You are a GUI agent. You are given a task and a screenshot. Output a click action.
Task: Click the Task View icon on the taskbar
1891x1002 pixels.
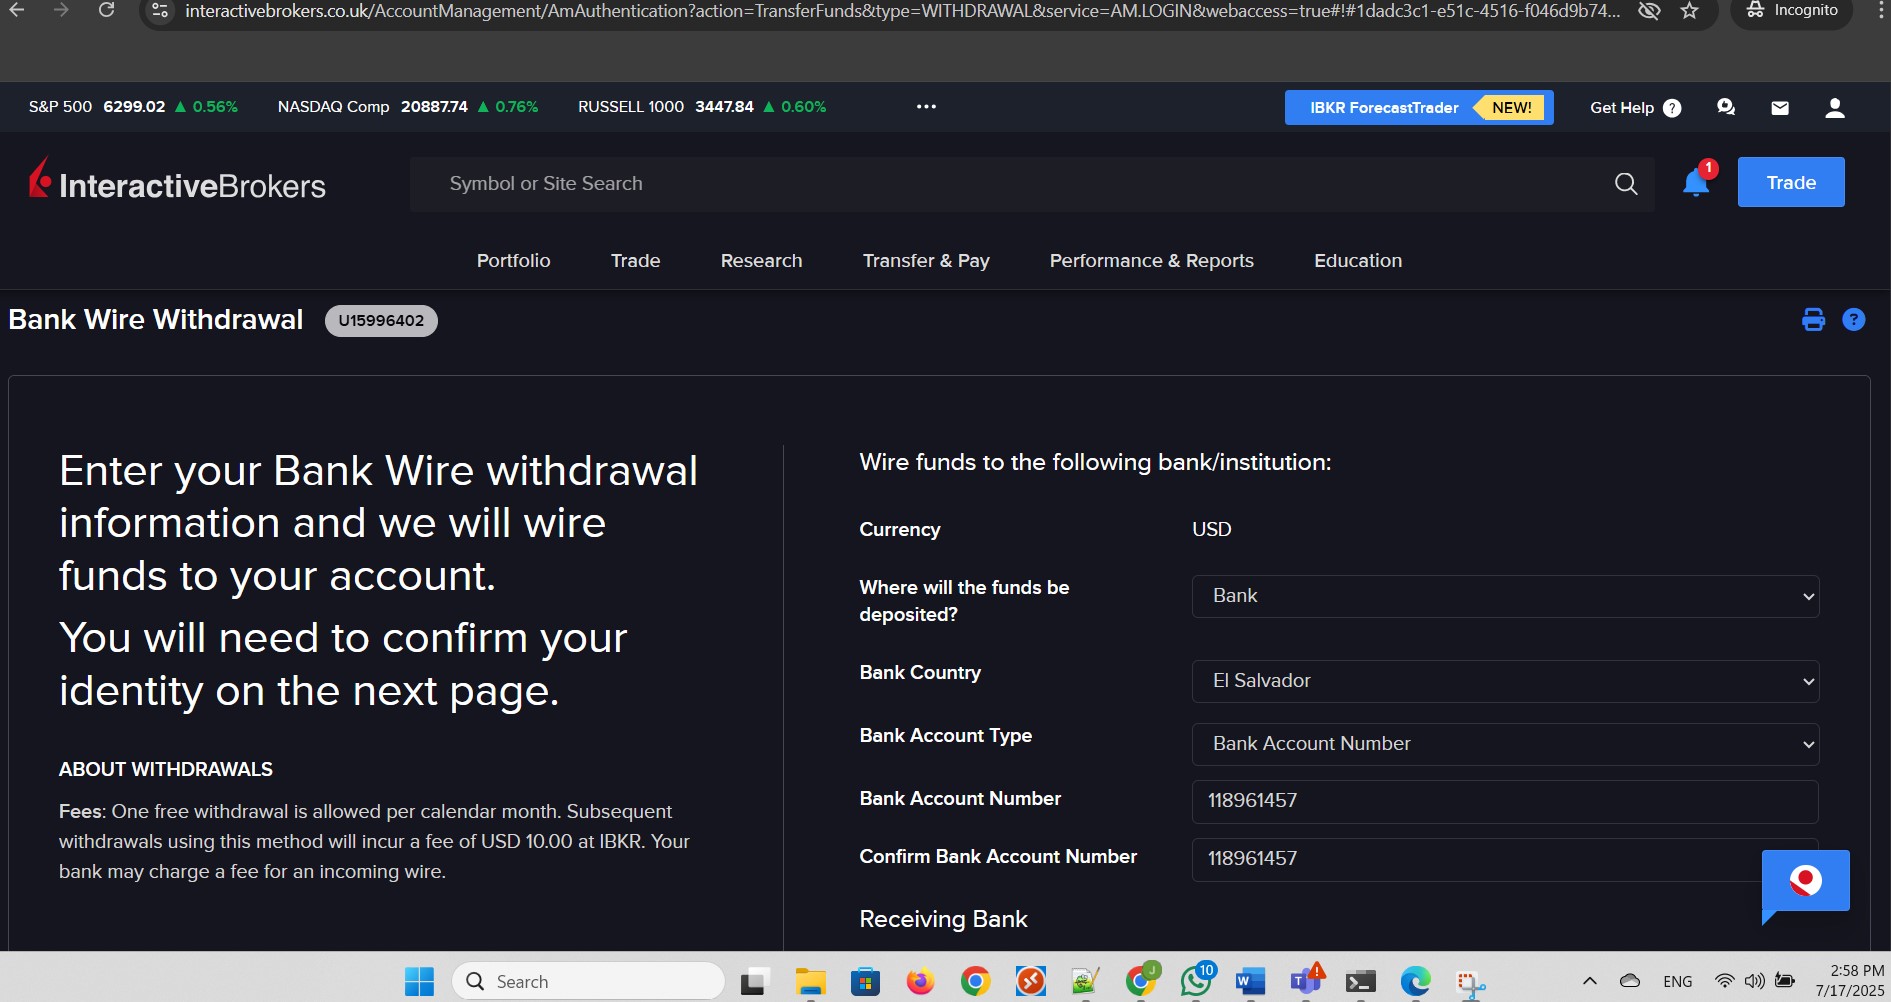(754, 982)
